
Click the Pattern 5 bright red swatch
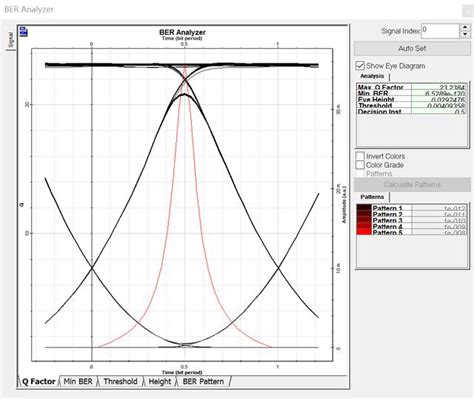pos(364,232)
